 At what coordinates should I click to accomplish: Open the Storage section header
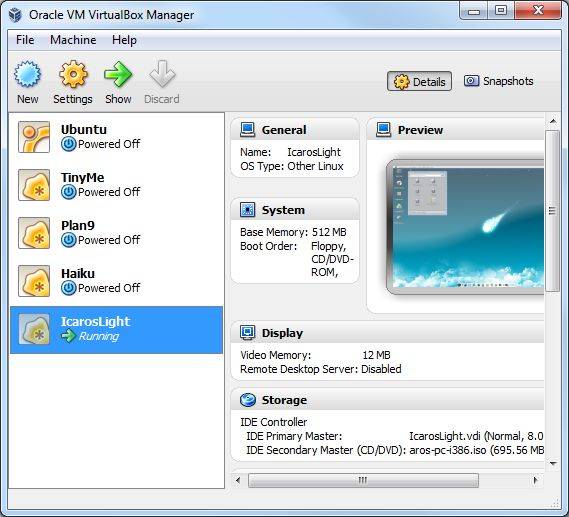387,400
